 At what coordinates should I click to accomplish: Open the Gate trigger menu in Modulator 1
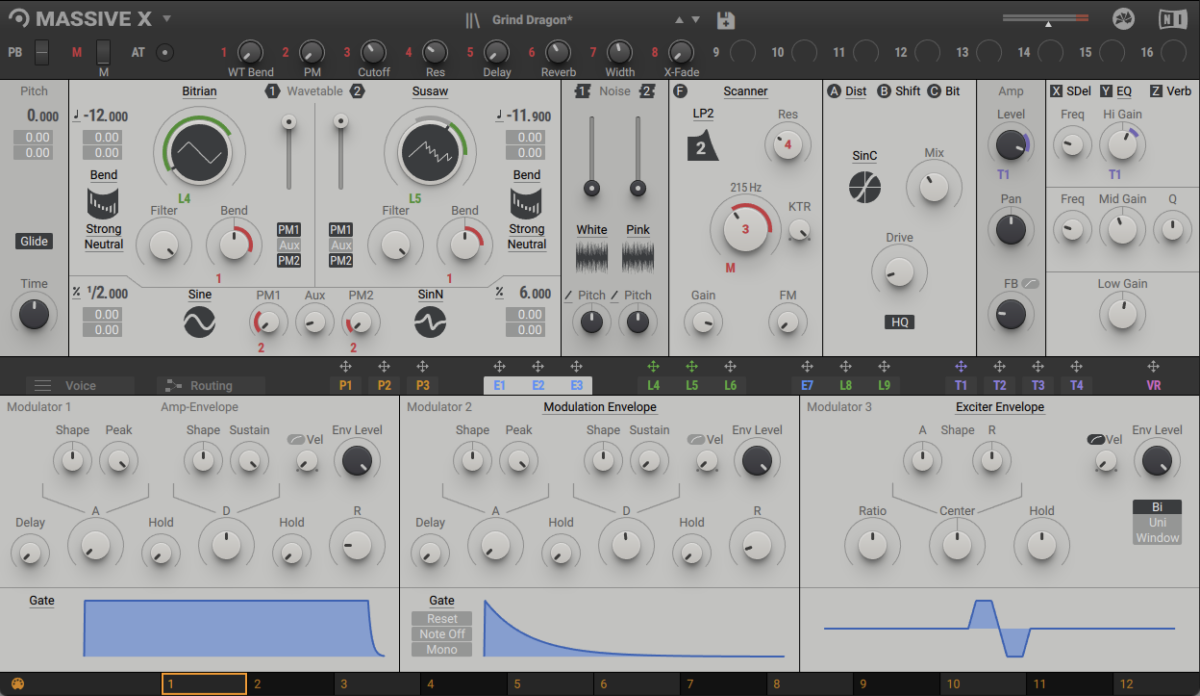(42, 600)
